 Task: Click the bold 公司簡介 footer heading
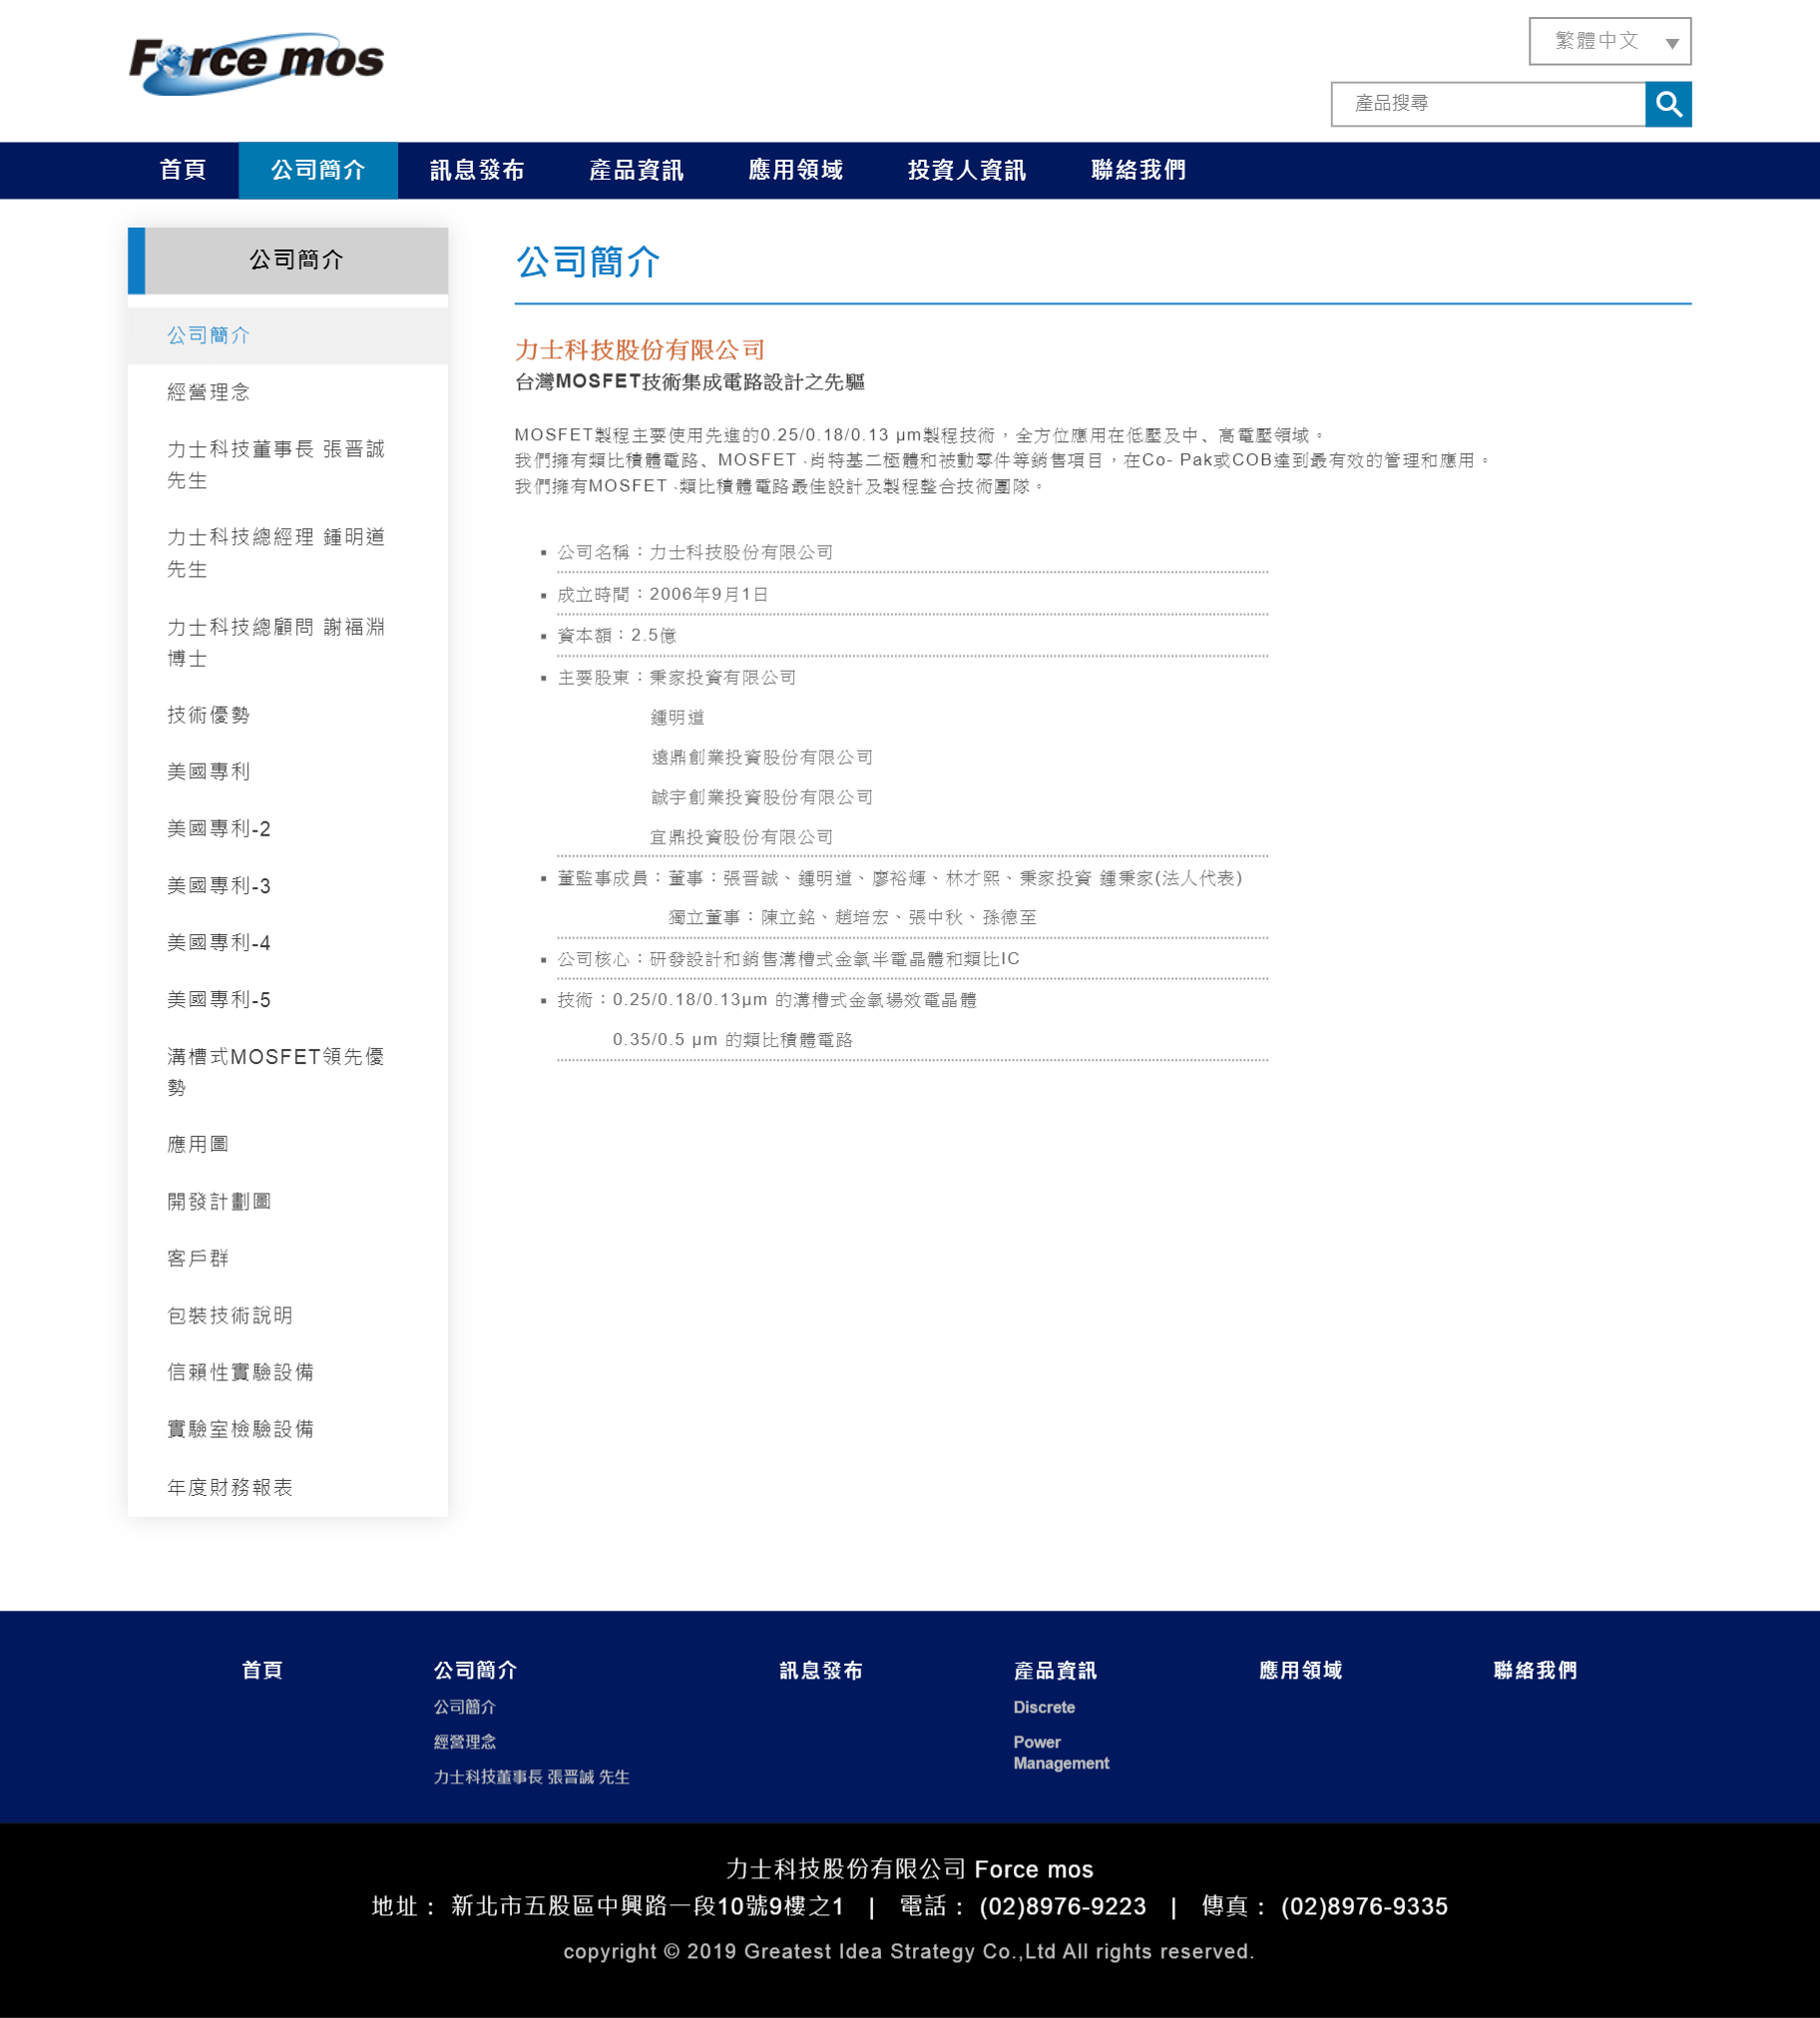(475, 1670)
